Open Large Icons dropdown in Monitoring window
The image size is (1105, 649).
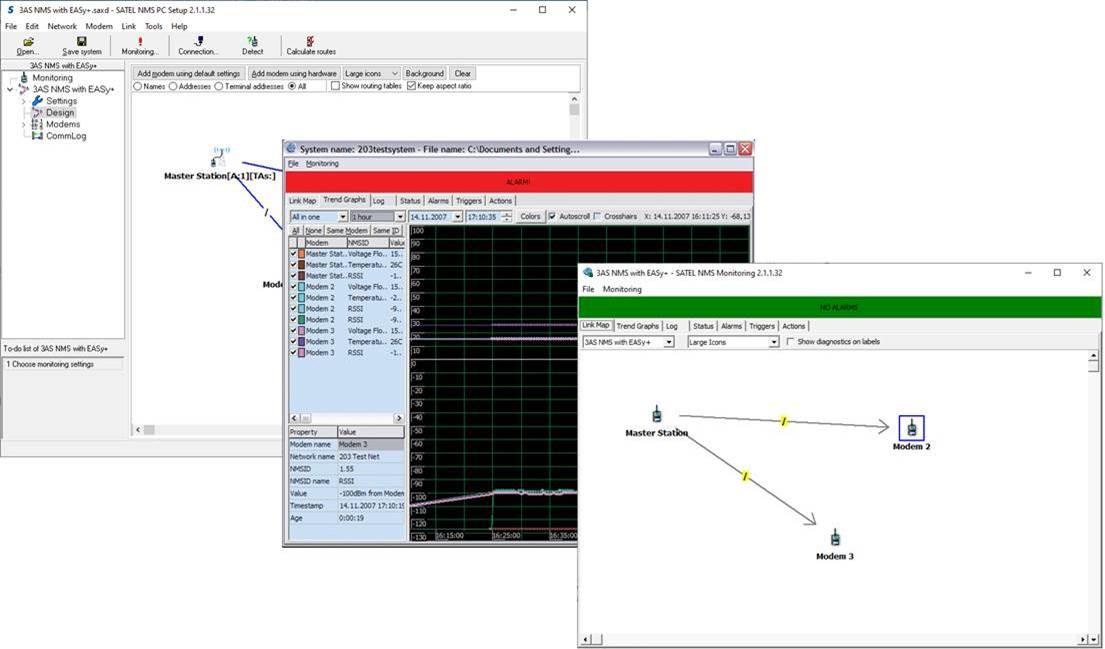point(773,342)
